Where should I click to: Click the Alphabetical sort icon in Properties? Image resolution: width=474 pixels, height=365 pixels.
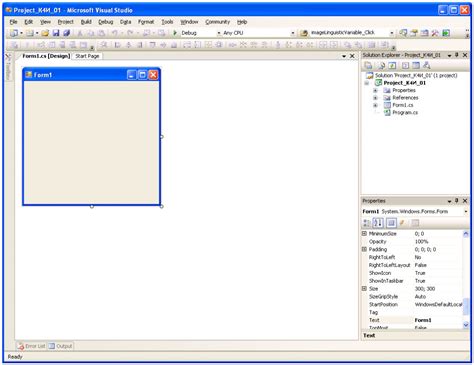point(378,223)
